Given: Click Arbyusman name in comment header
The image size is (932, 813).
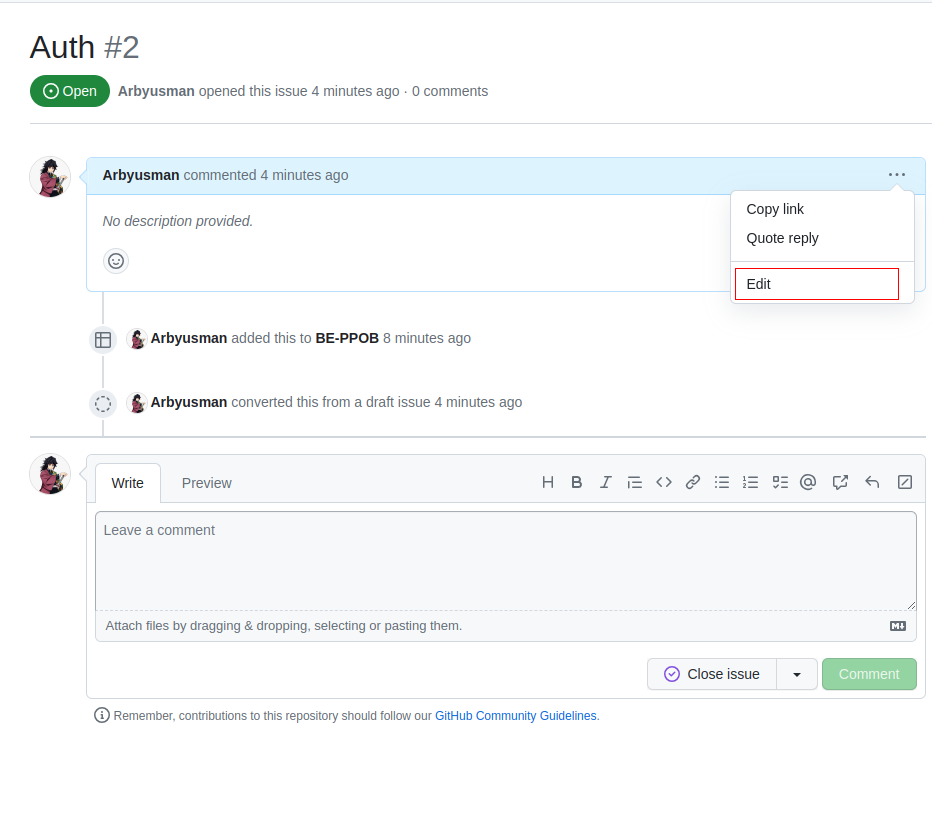Looking at the screenshot, I should 141,175.
